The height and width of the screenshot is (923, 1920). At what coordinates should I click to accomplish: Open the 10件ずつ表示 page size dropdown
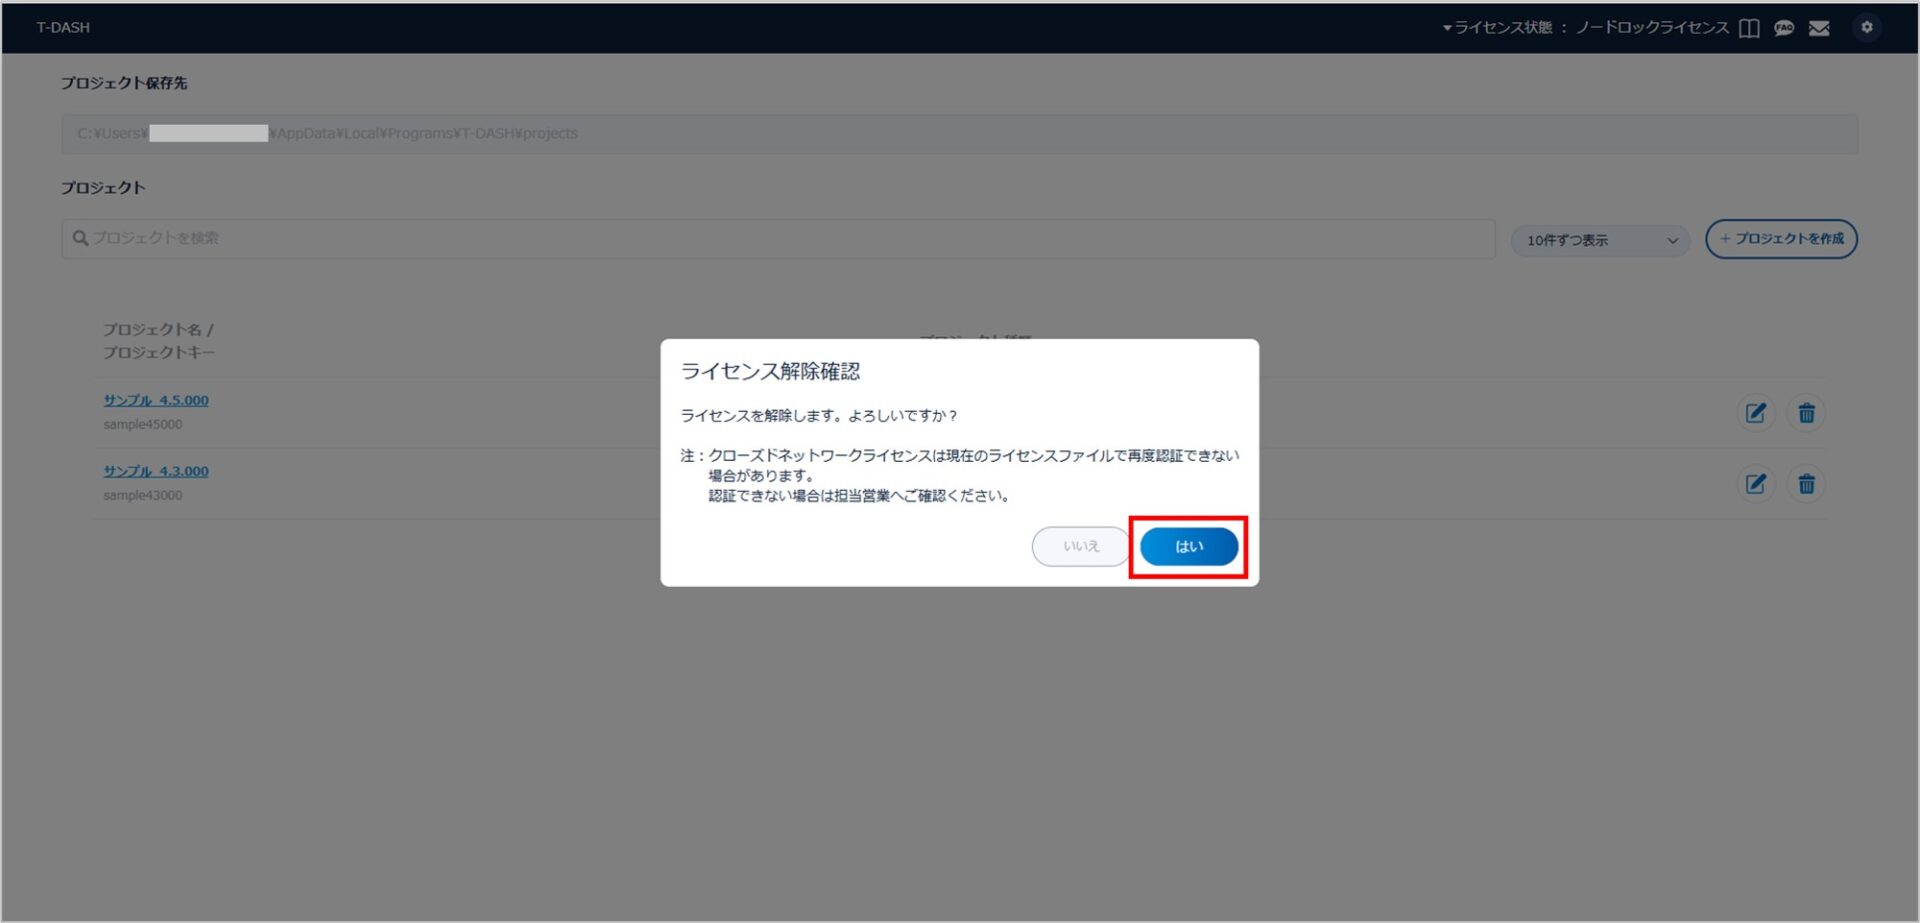[x=1600, y=240]
